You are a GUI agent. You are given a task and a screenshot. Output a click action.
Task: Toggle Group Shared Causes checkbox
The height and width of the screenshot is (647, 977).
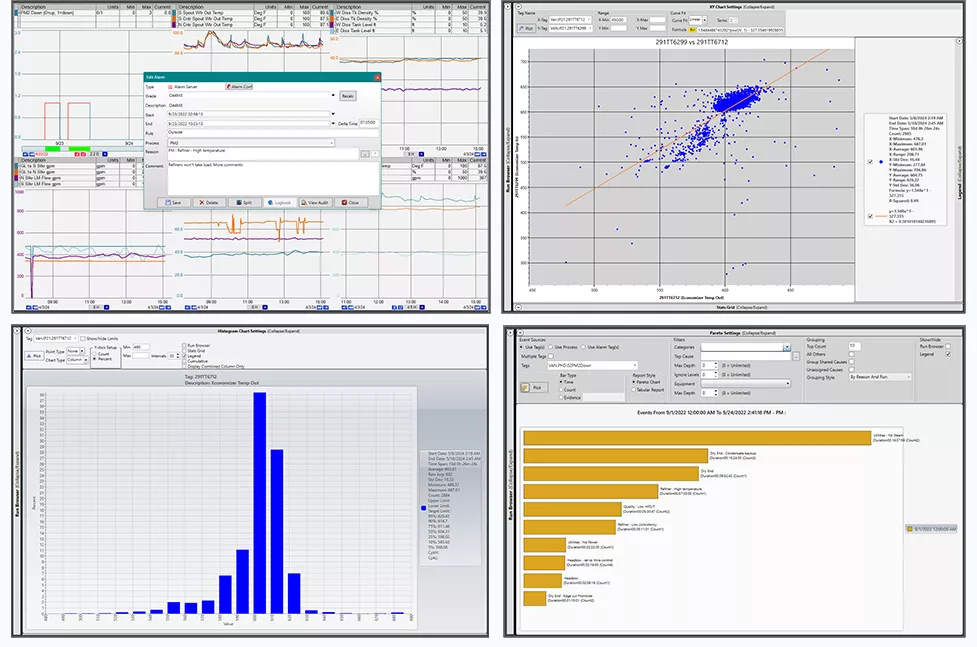(x=851, y=362)
